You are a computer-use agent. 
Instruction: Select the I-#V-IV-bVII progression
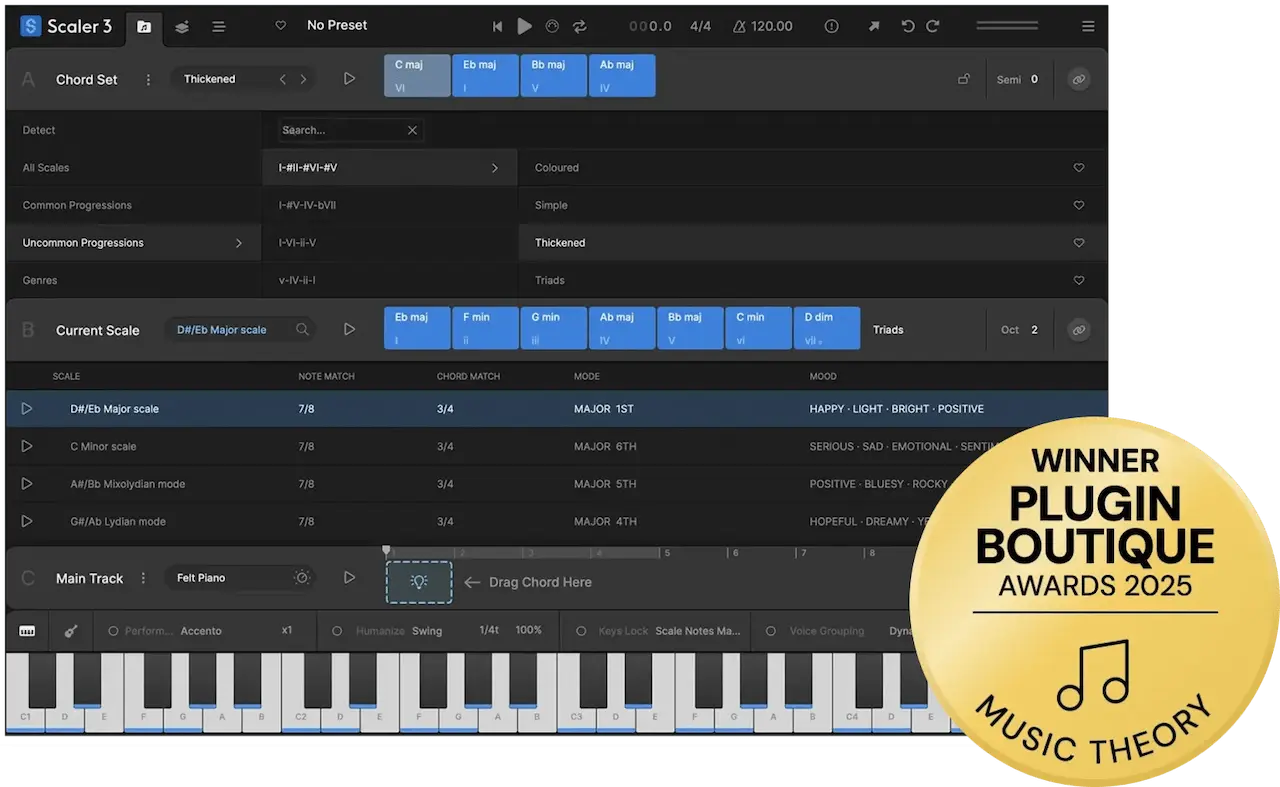(390, 205)
